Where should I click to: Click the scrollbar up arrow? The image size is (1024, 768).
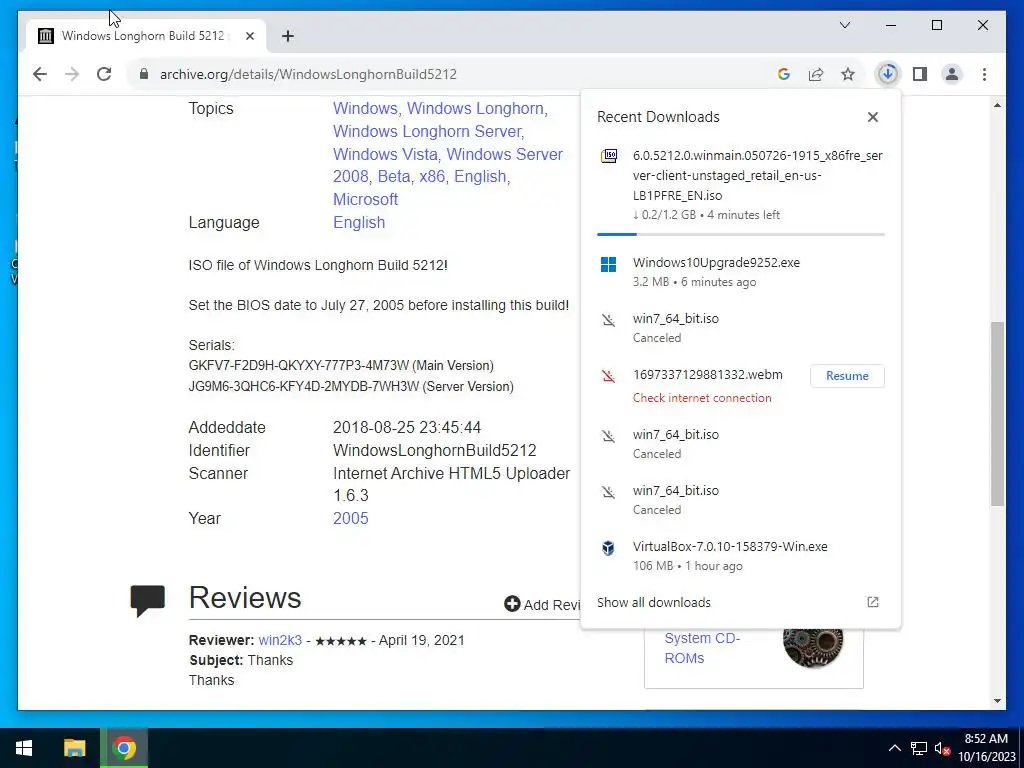pos(997,104)
